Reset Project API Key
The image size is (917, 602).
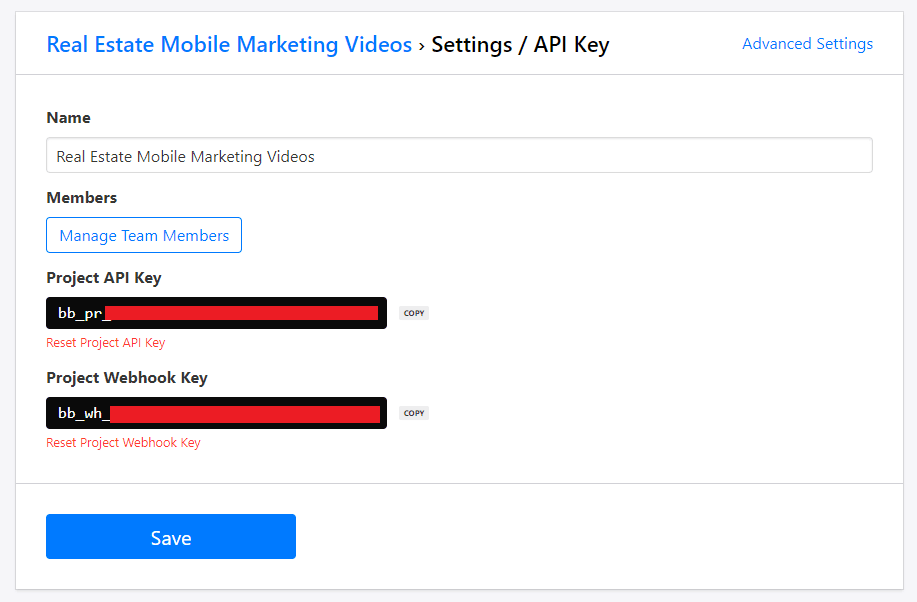(x=105, y=342)
